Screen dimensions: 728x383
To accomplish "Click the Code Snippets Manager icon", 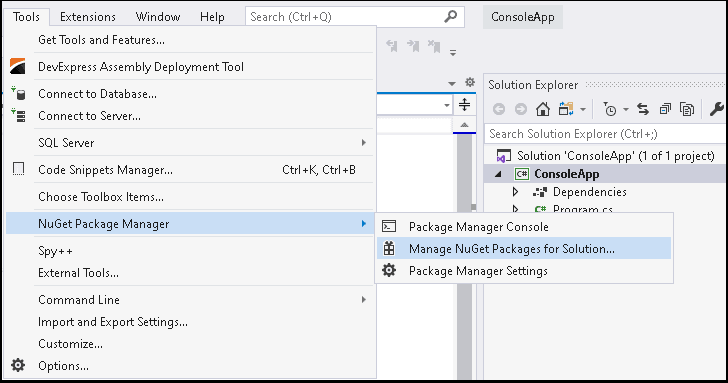I will pyautogui.click(x=19, y=169).
